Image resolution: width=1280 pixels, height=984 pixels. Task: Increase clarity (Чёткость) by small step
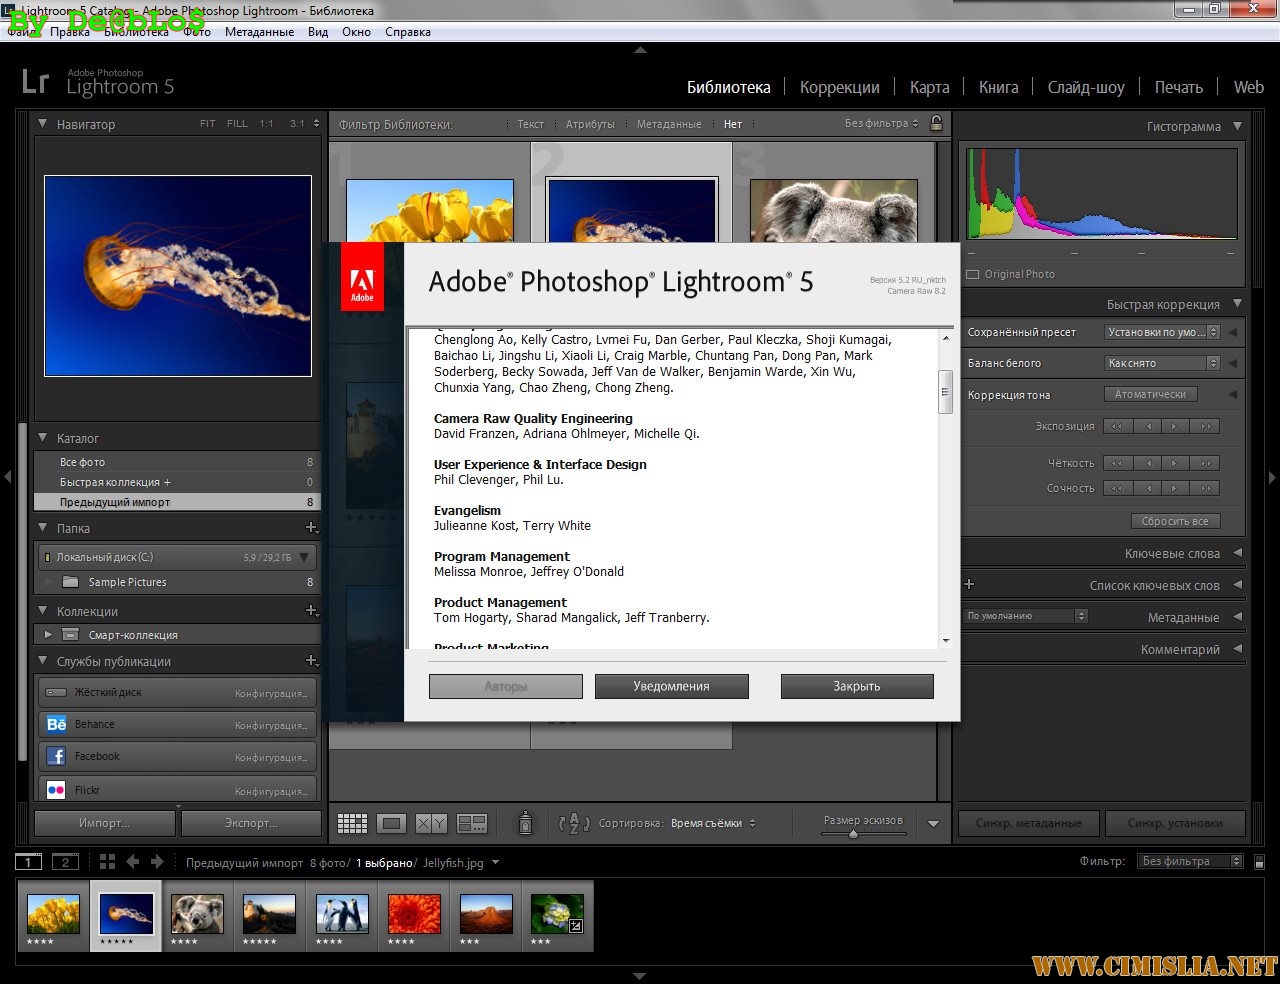pos(1176,463)
